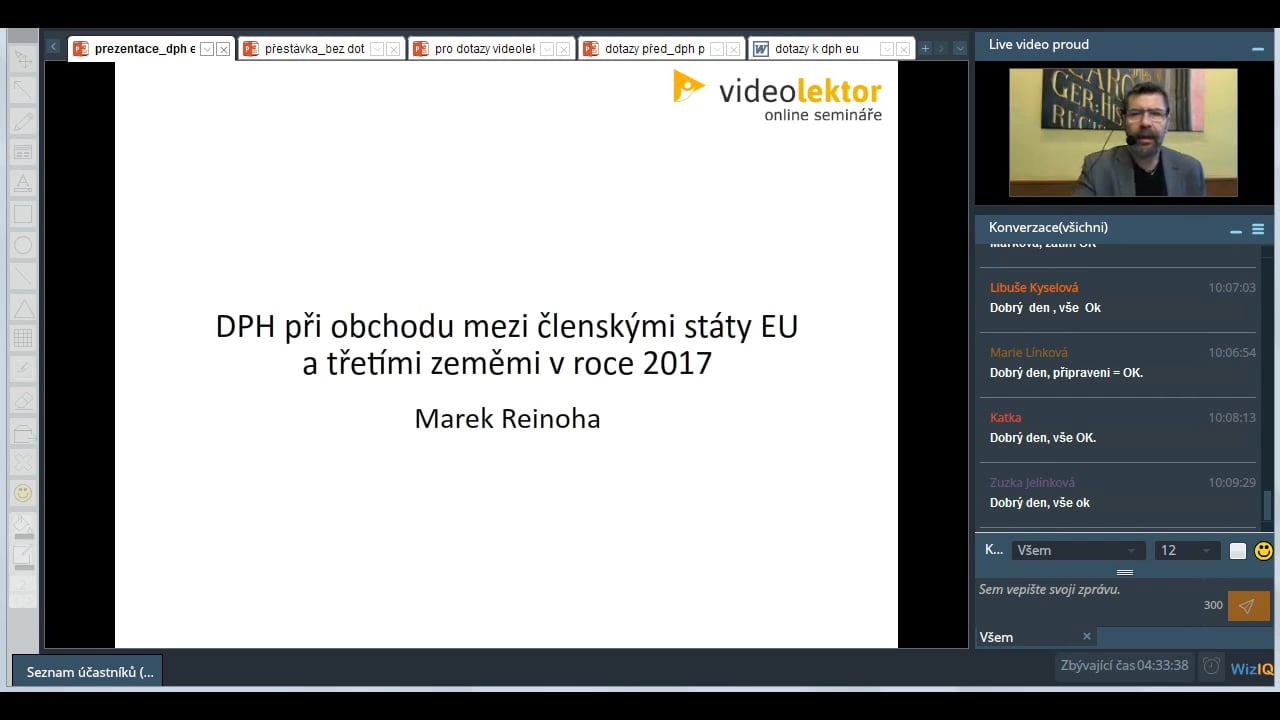Screen dimensions: 1280x720
Task: Open dropdown arrow on dotazy před_dph tab
Action: [x=717, y=49]
